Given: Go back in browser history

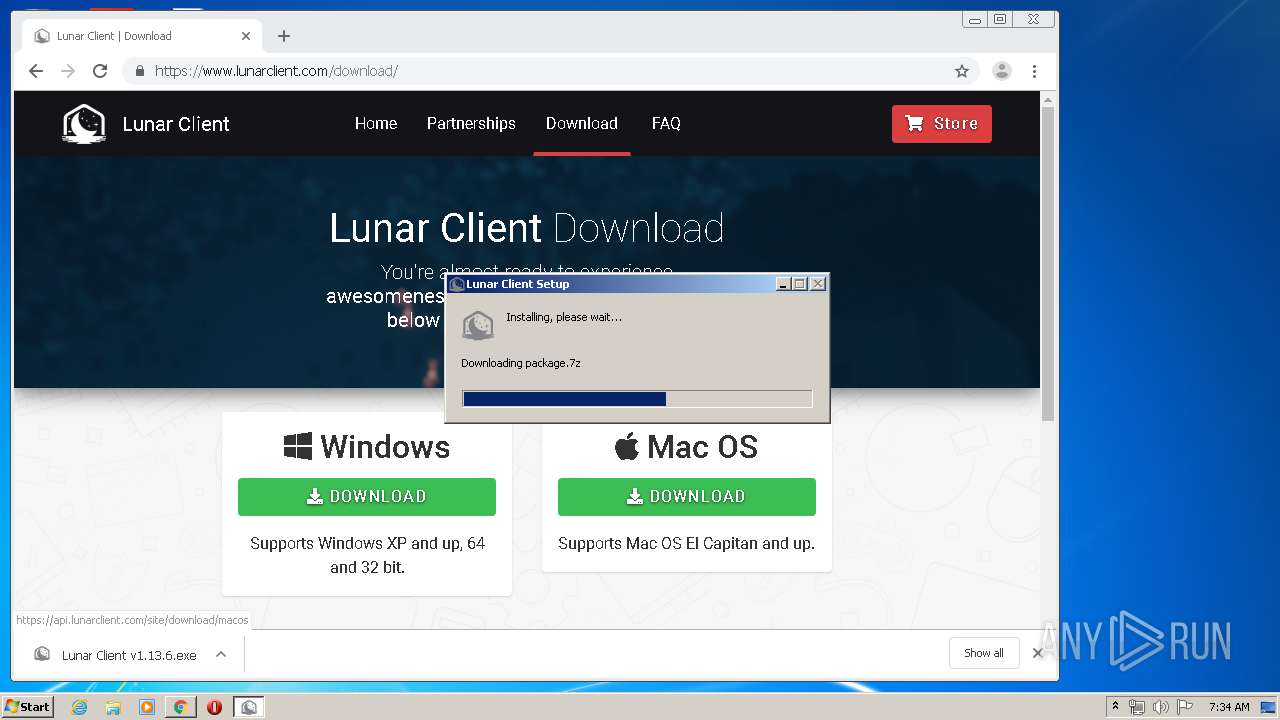Looking at the screenshot, I should [x=36, y=71].
